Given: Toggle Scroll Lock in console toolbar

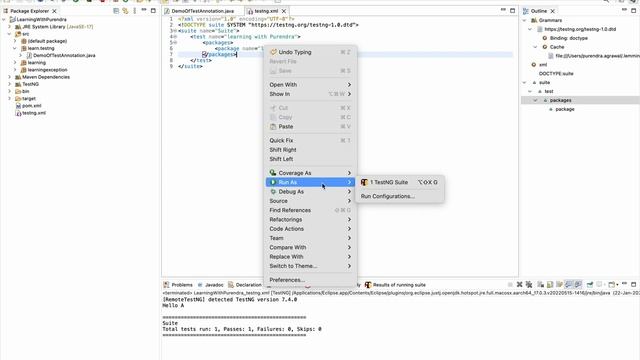Looking at the screenshot, I should [550, 284].
